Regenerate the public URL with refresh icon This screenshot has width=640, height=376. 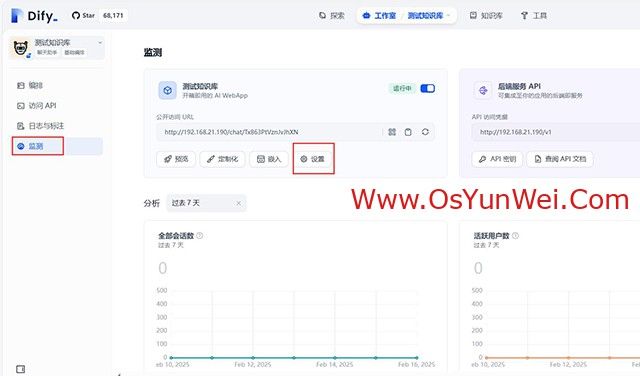coord(425,132)
